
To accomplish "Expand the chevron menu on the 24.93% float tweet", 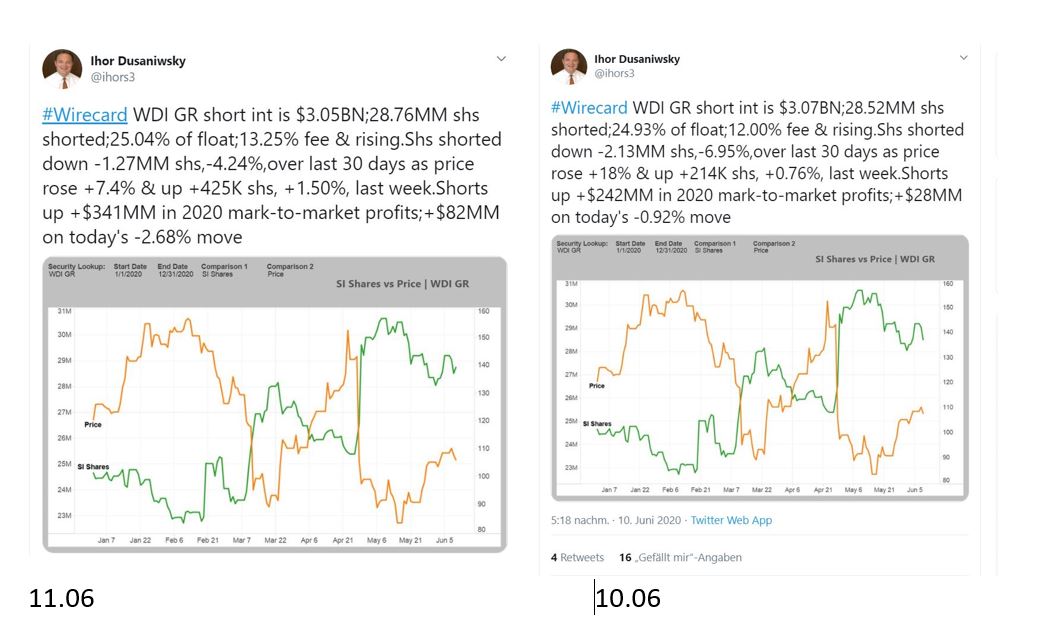I will pos(964,58).
